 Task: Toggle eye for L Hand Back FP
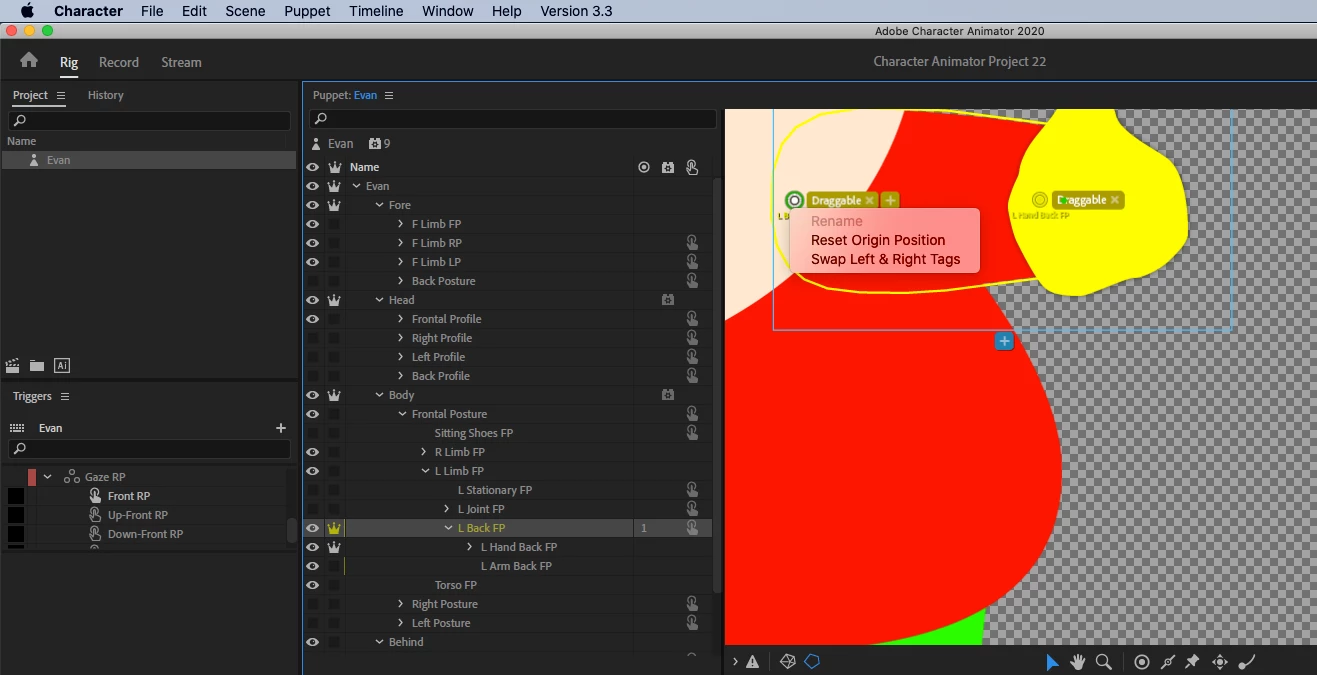coord(312,547)
